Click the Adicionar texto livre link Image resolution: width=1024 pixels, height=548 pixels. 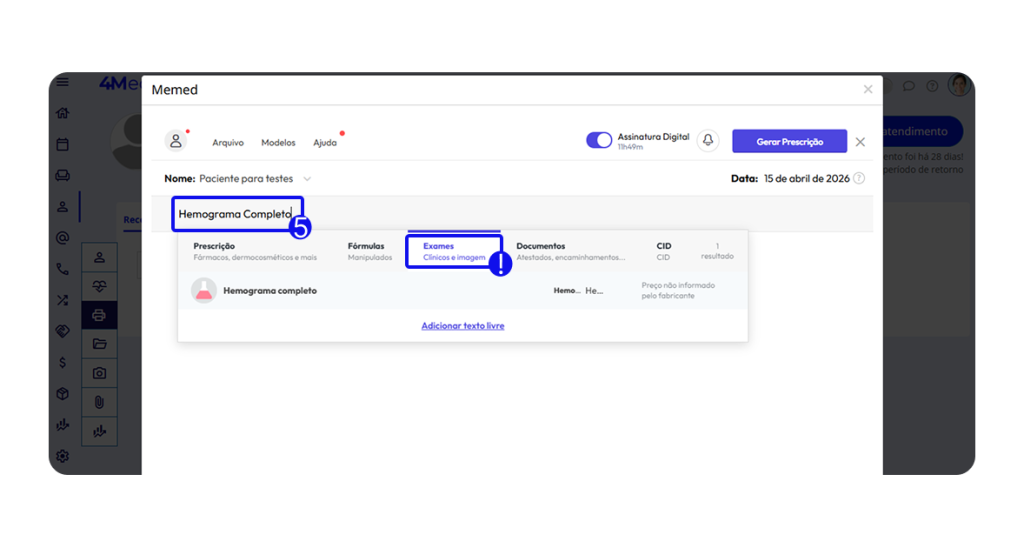point(463,326)
